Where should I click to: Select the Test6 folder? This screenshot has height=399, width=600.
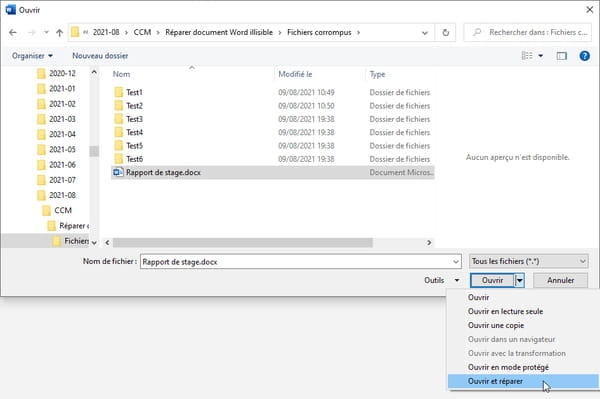coord(272,159)
